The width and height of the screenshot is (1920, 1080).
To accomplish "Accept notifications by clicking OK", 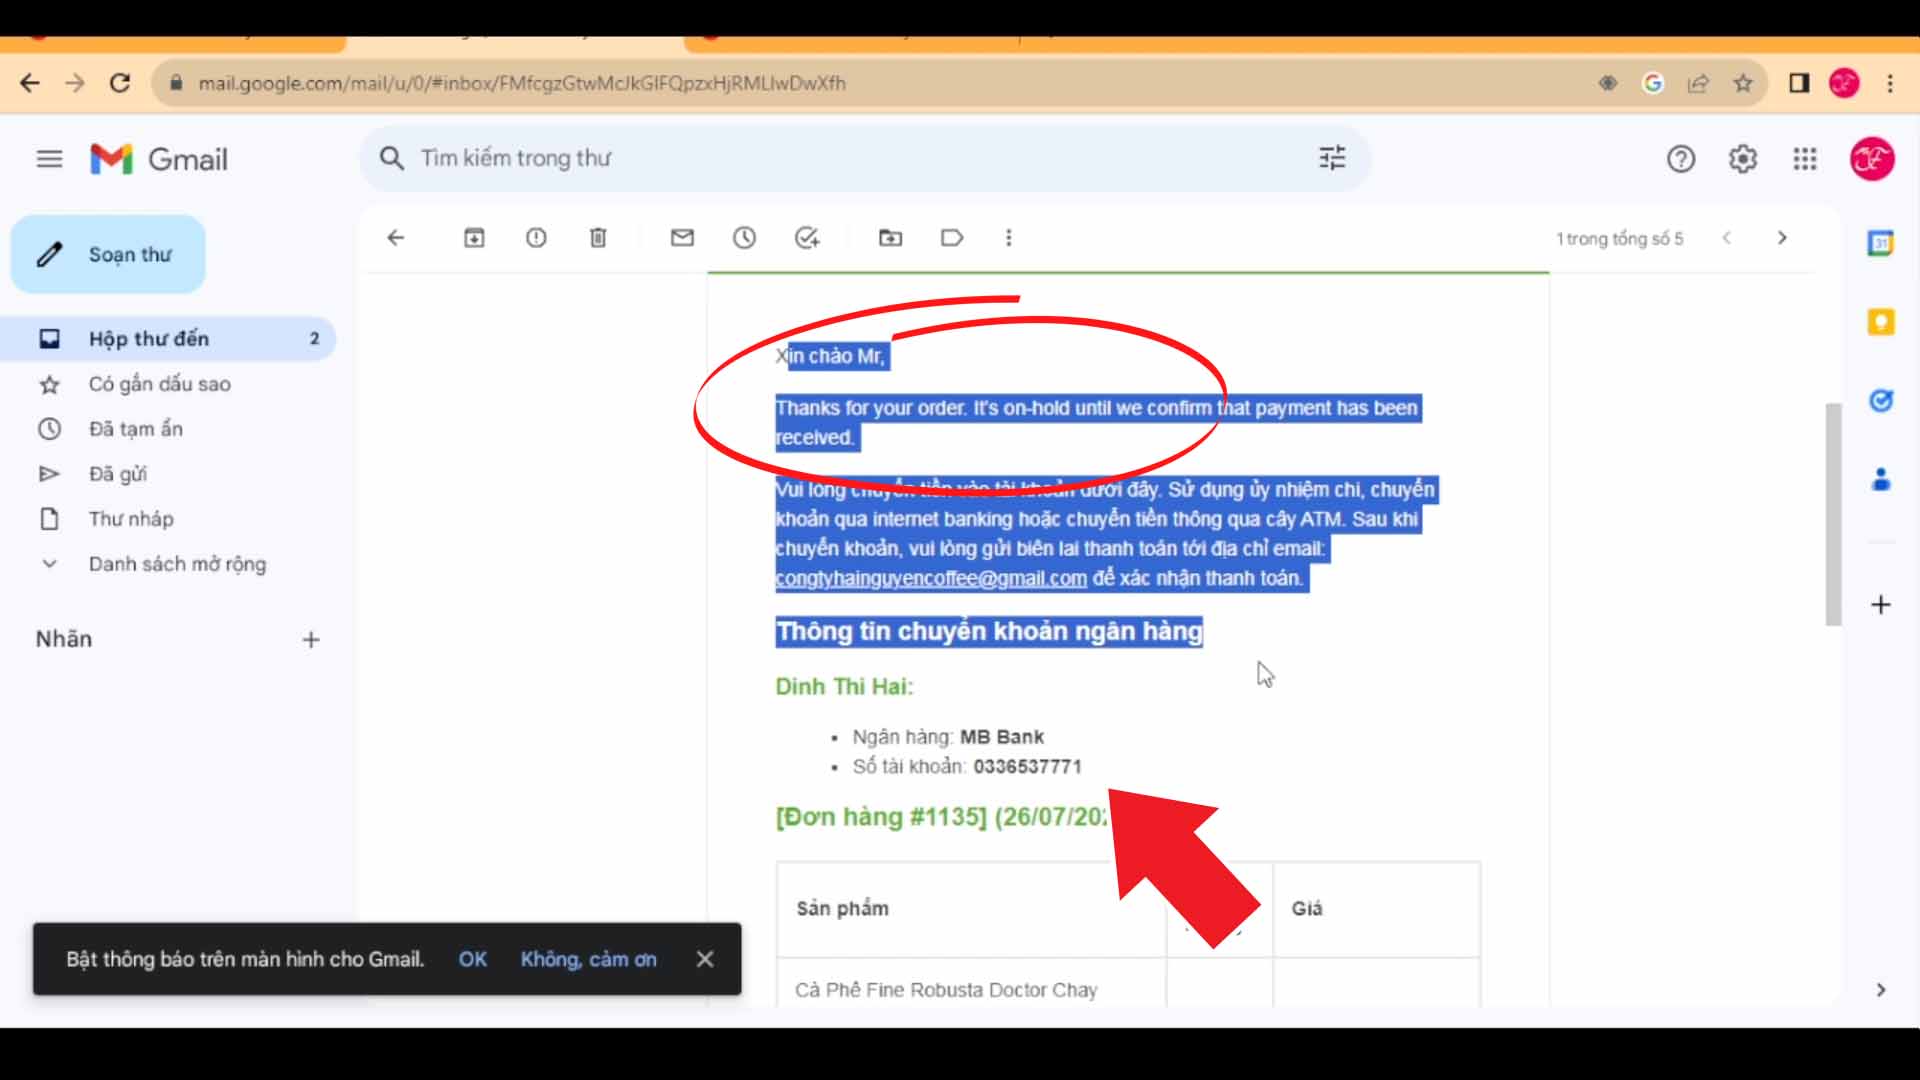I will 472,959.
